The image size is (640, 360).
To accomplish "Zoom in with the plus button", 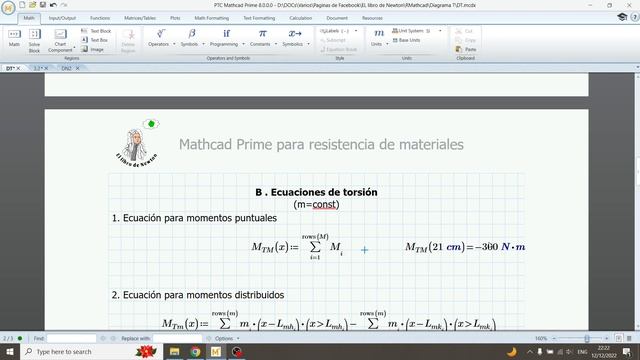I will click(607, 338).
